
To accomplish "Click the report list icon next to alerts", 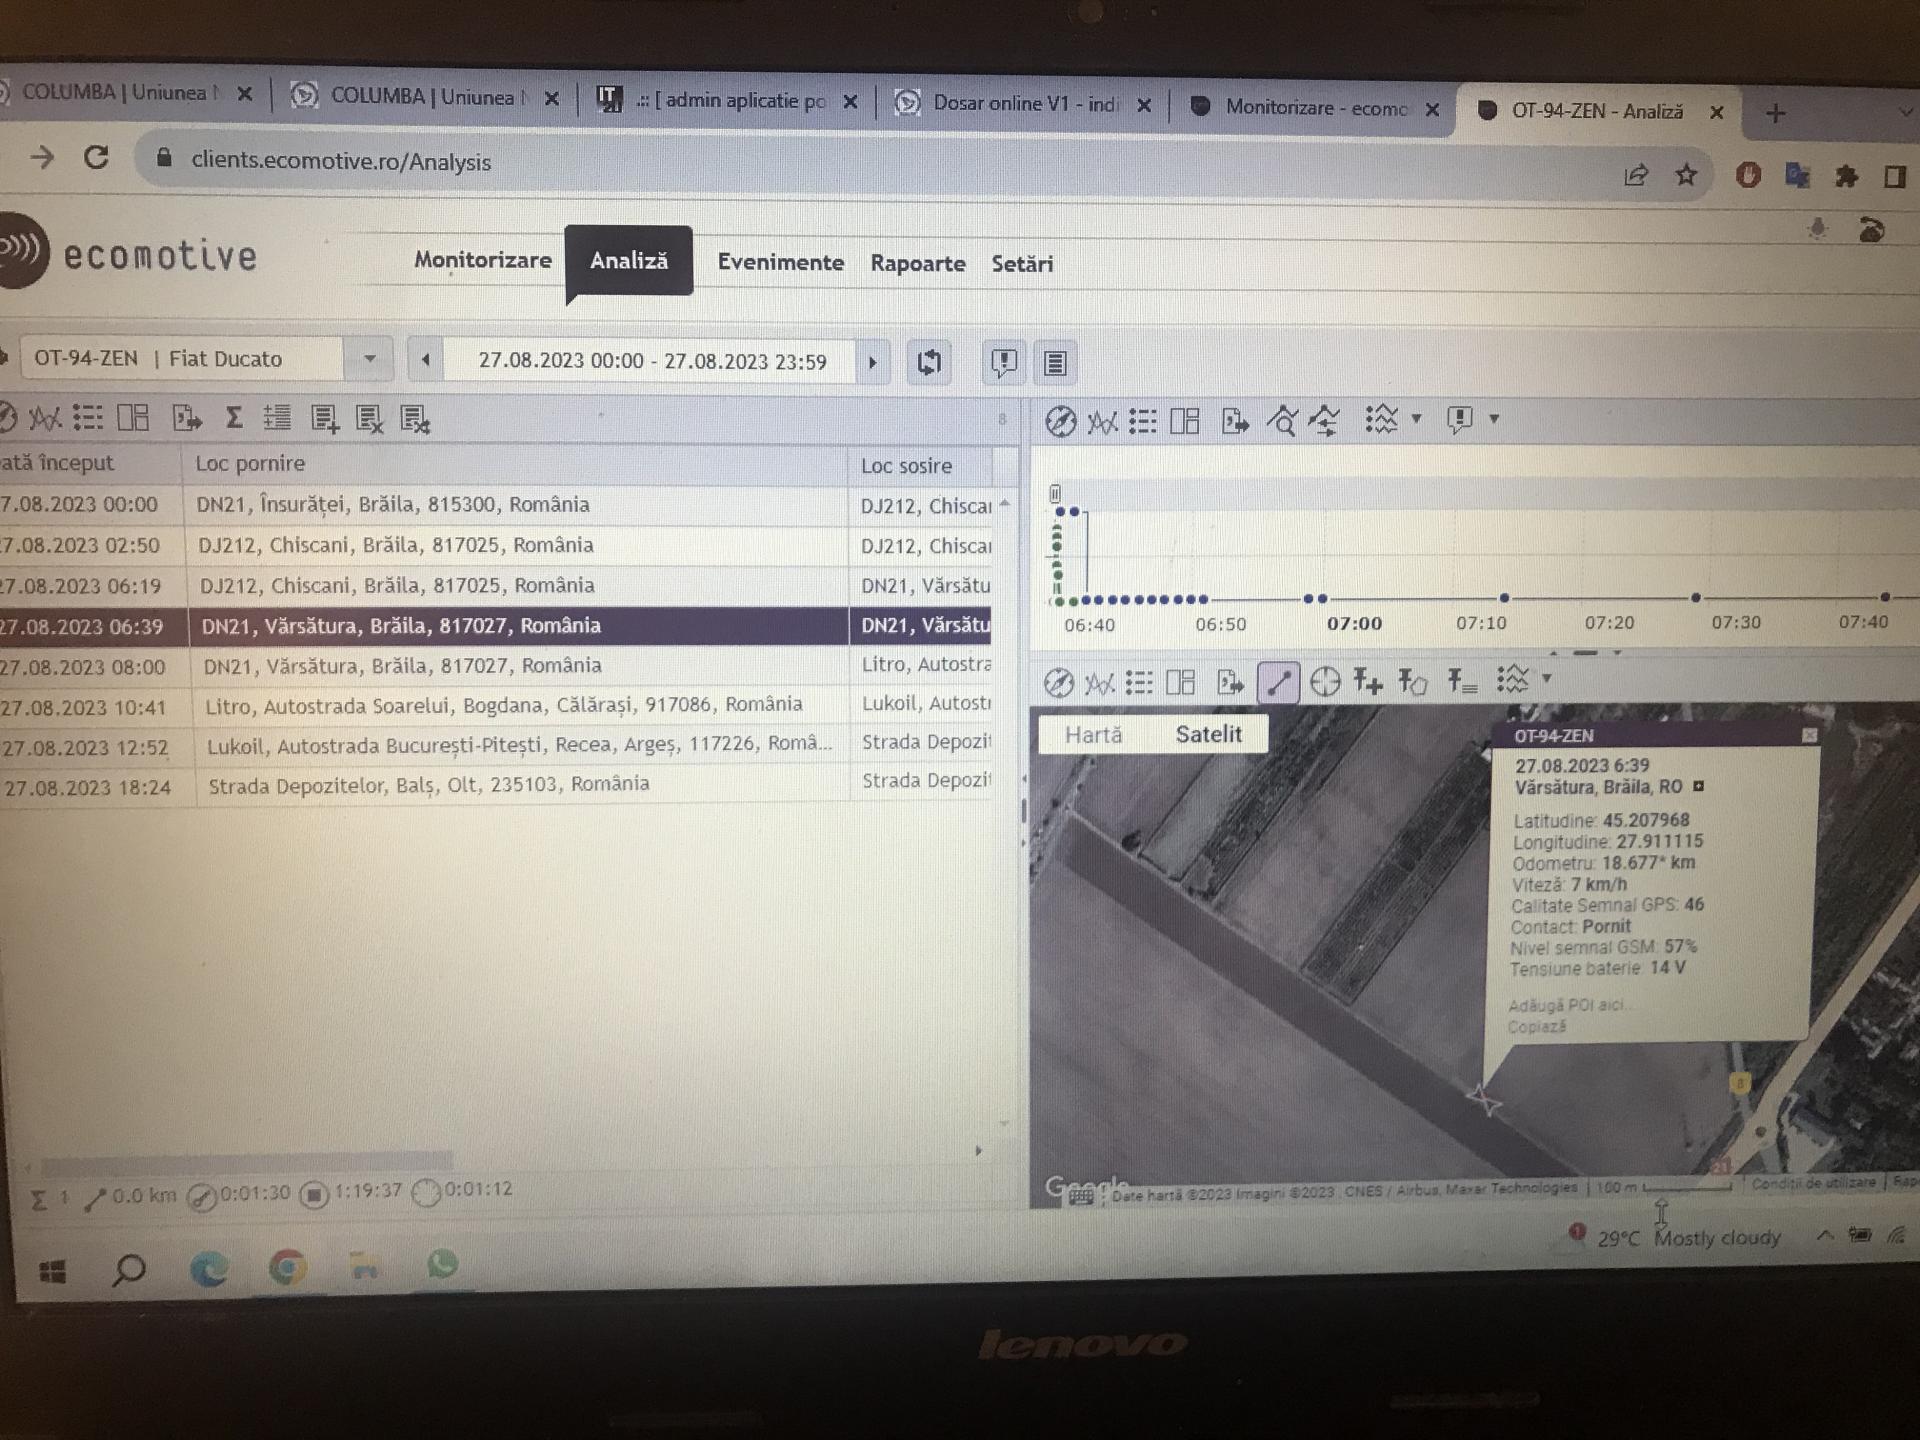I will point(1055,363).
